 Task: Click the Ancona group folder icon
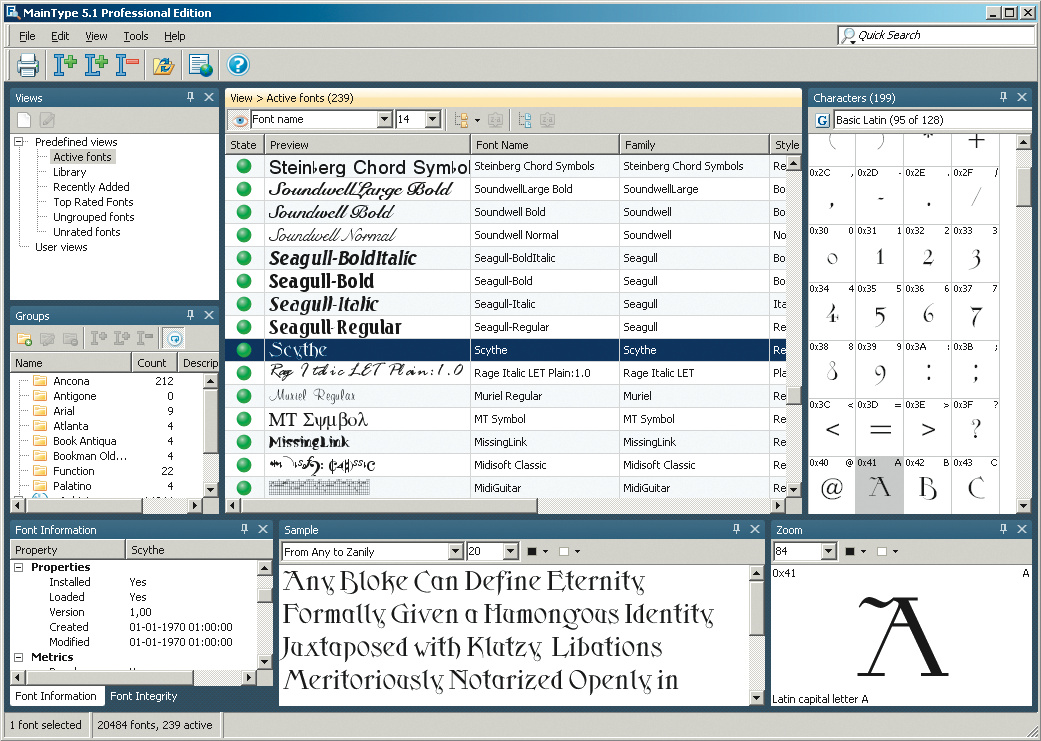(x=40, y=381)
